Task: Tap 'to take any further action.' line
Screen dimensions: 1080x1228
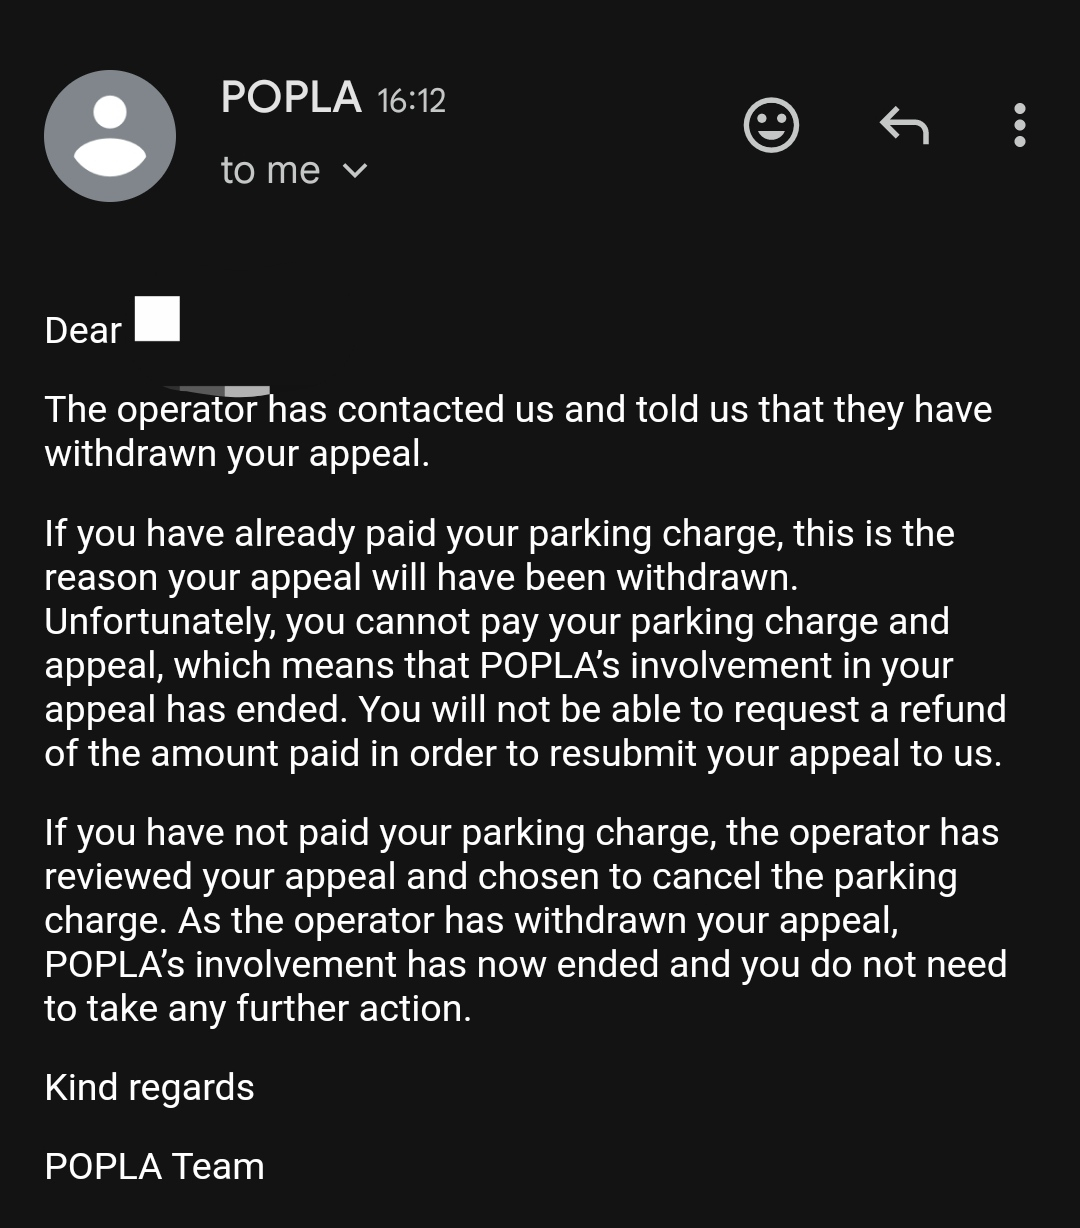Action: click(257, 1008)
